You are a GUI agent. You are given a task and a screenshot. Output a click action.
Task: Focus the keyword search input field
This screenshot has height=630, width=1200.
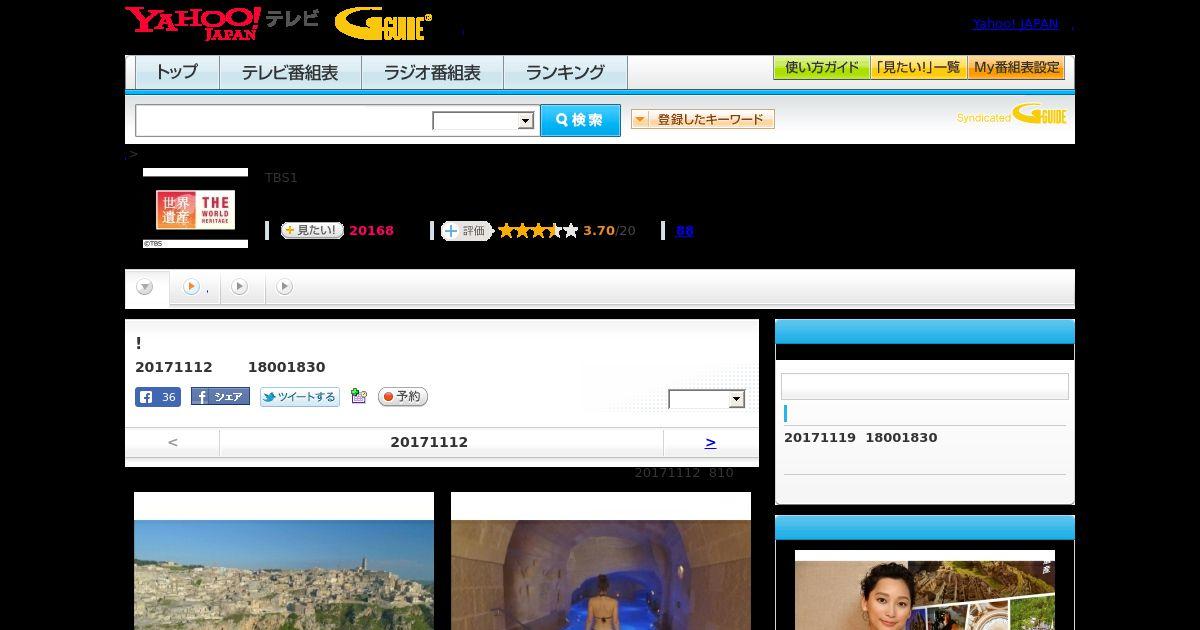tap(283, 120)
